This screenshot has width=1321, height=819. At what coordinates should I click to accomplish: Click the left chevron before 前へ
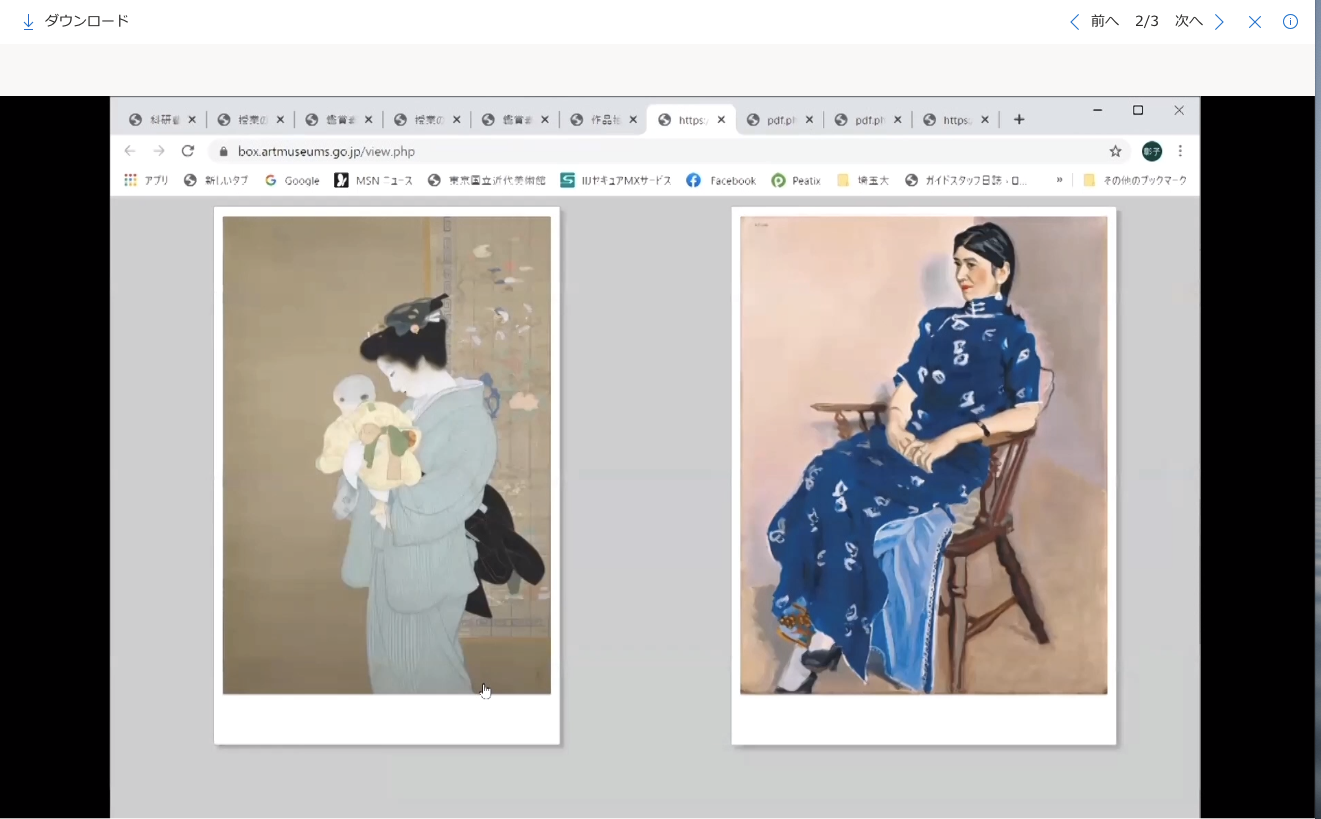pyautogui.click(x=1075, y=22)
